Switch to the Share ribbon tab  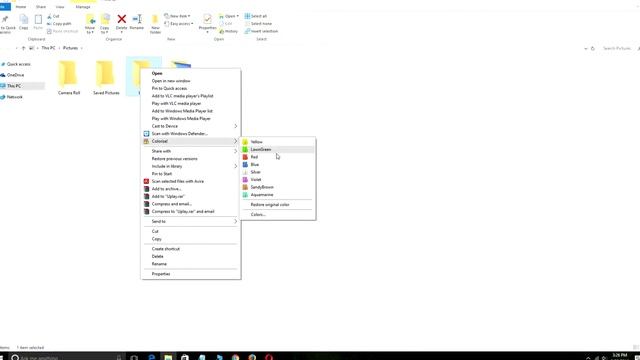tap(41, 7)
